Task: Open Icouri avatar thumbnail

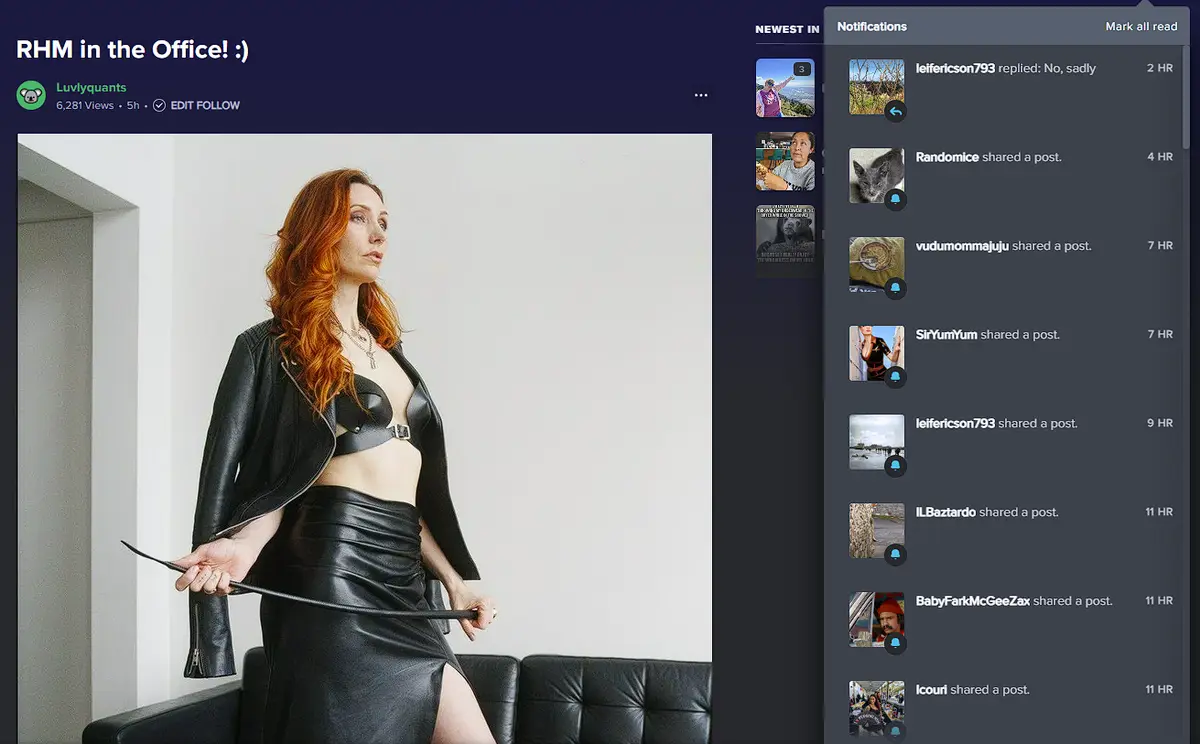Action: [876, 710]
